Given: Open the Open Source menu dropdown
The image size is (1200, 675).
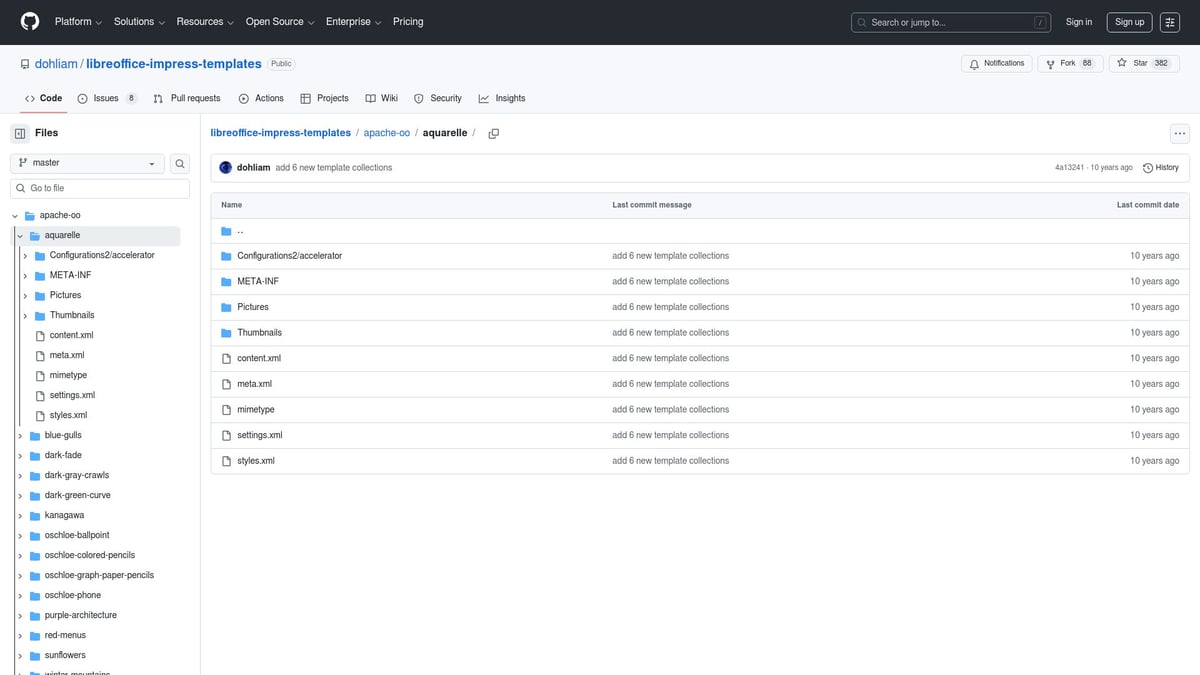Looking at the screenshot, I should pyautogui.click(x=281, y=22).
